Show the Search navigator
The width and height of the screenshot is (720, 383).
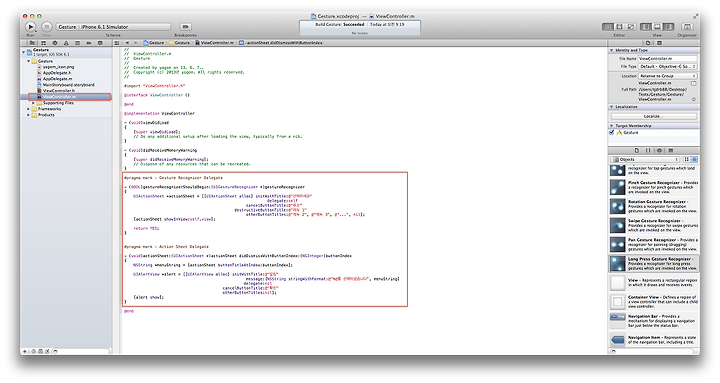[55, 43]
